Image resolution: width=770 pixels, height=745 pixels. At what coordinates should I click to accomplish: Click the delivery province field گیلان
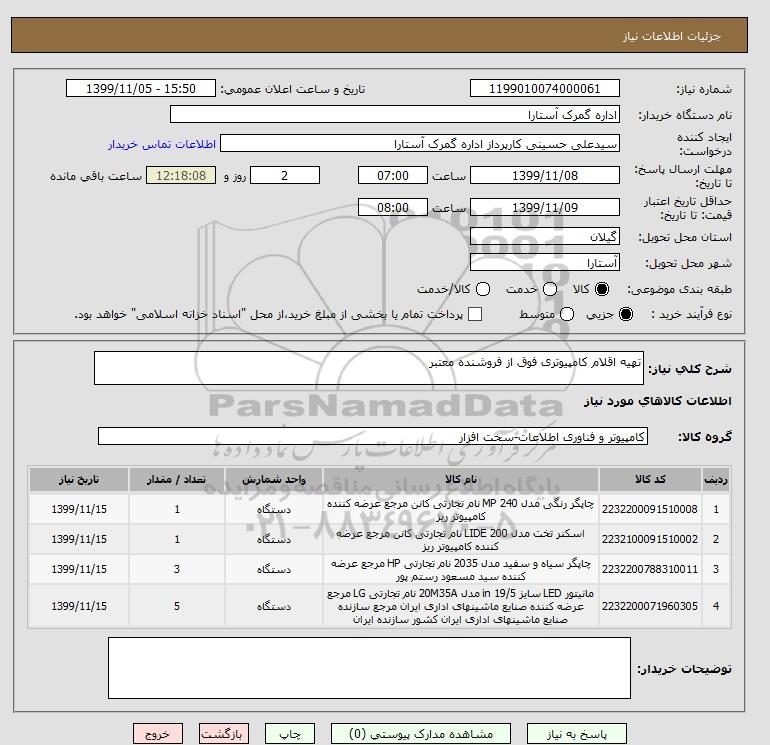[545, 237]
